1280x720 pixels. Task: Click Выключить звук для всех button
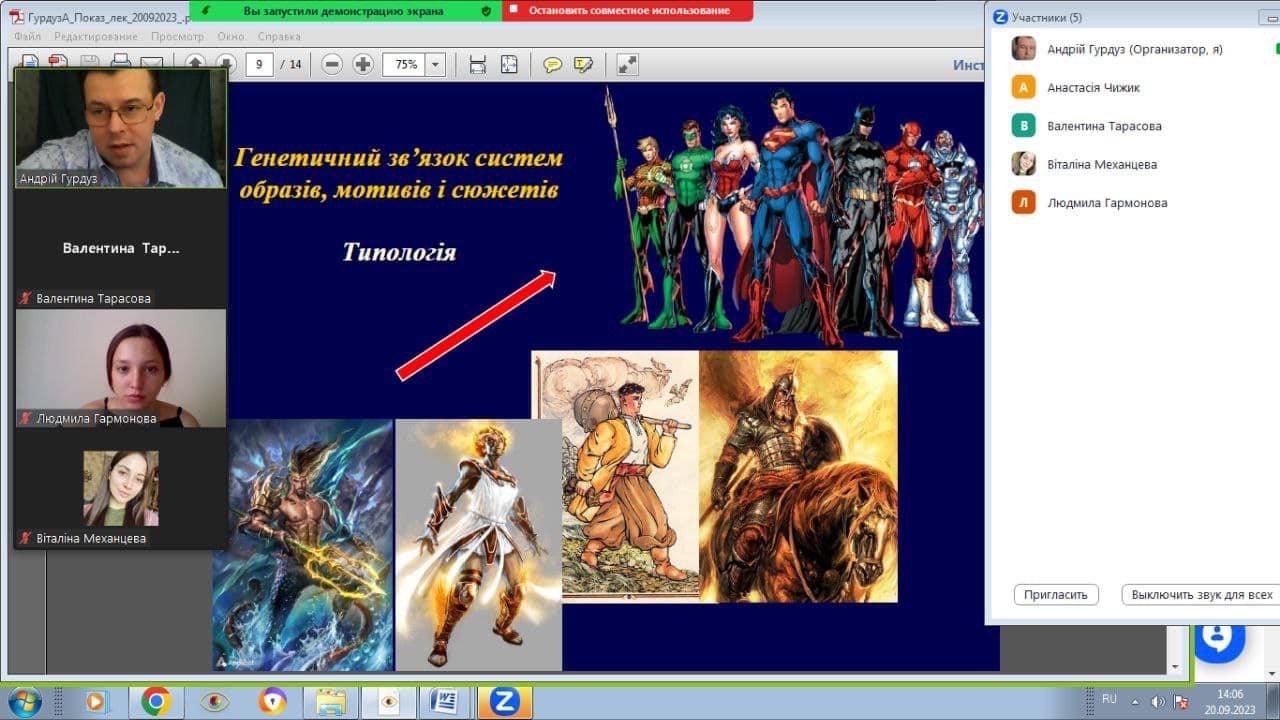1201,595
